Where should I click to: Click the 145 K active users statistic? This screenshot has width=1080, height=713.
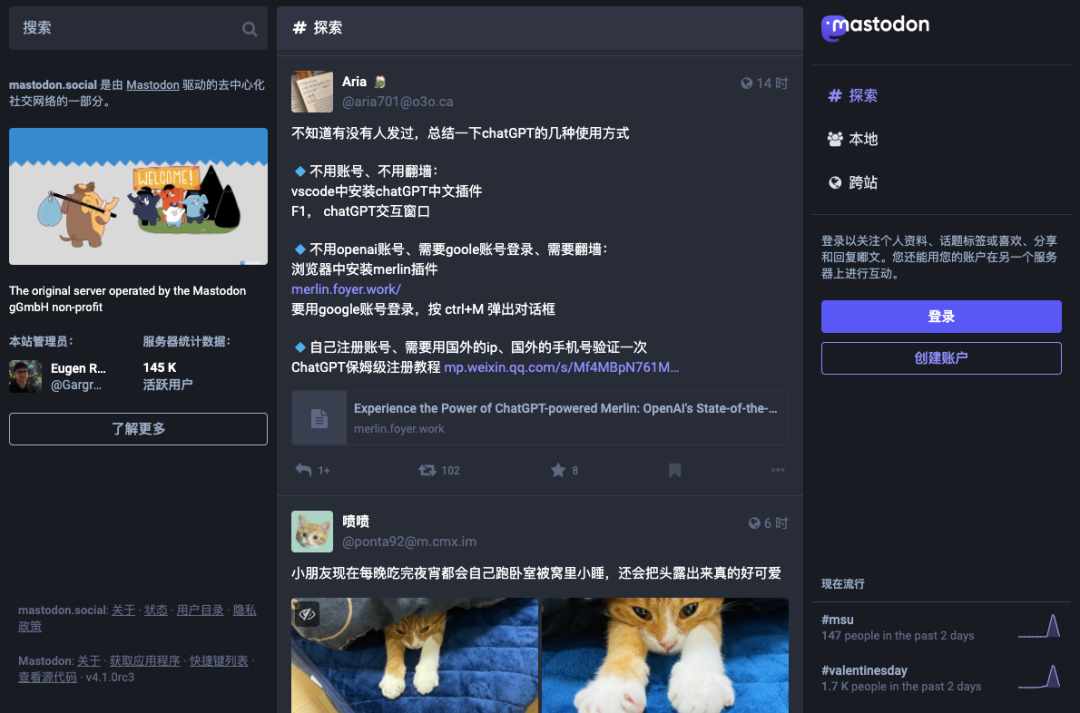(167, 375)
